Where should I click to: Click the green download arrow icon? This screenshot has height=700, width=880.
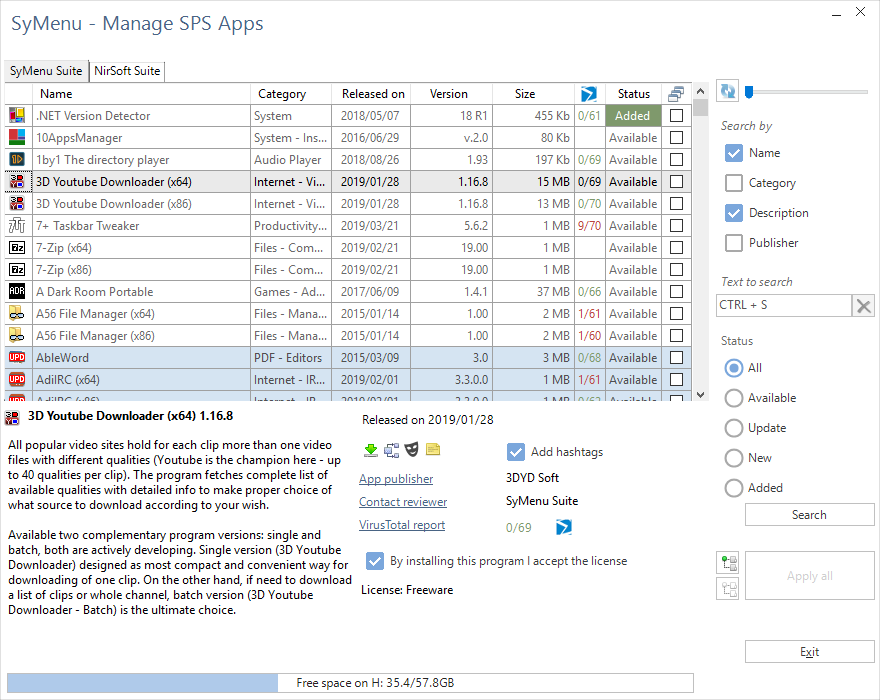(370, 450)
